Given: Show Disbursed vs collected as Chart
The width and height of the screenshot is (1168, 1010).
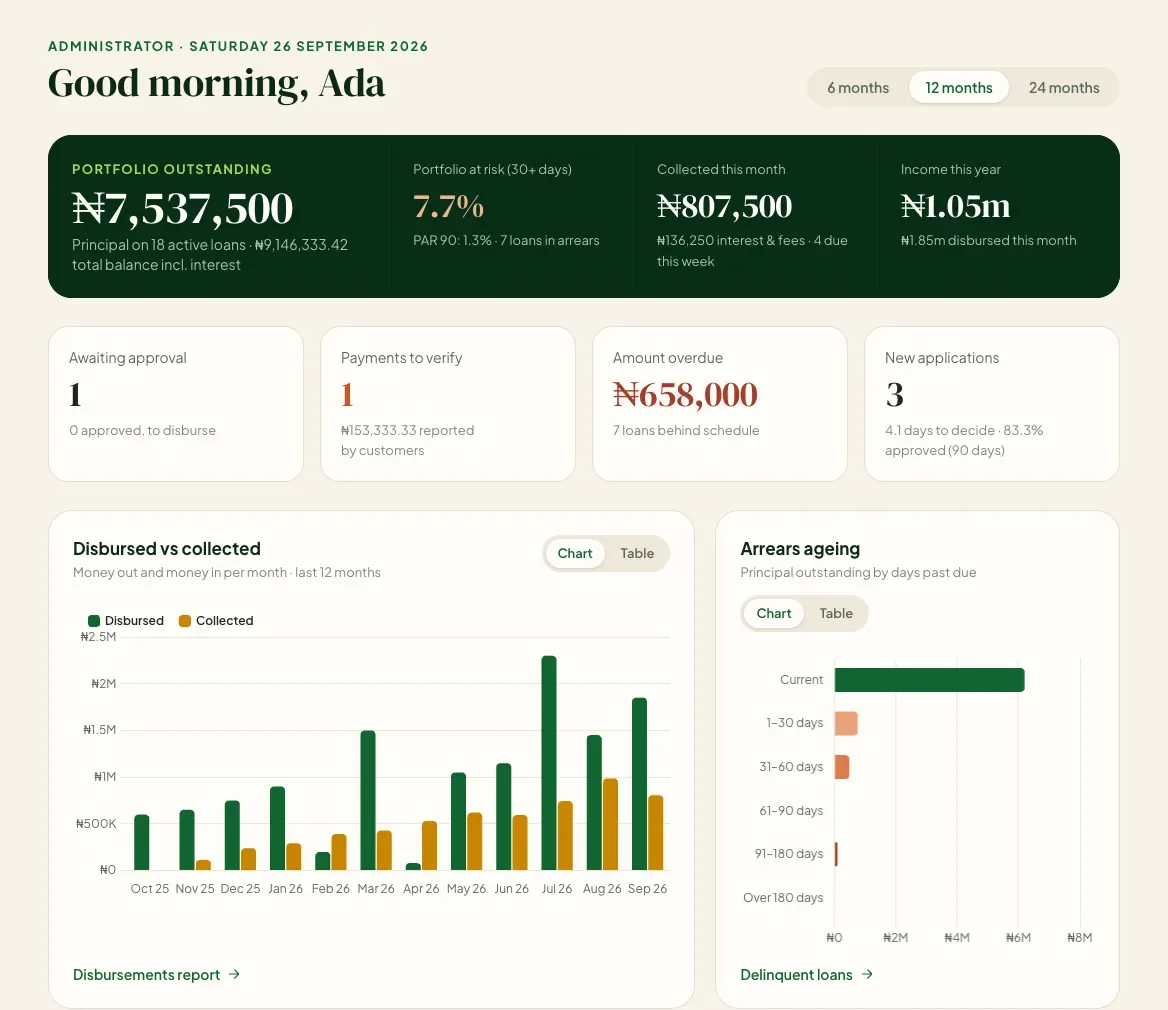Looking at the screenshot, I should [x=574, y=553].
